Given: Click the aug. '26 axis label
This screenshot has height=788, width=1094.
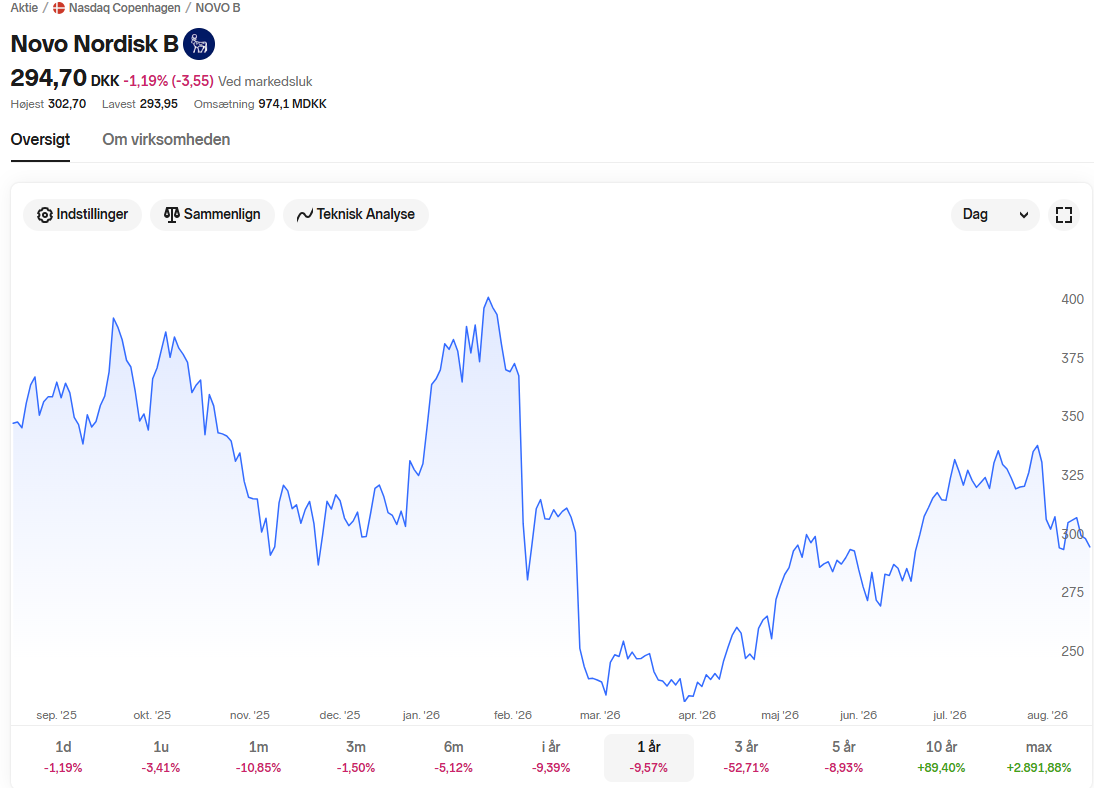Looking at the screenshot, I should click(x=1047, y=715).
